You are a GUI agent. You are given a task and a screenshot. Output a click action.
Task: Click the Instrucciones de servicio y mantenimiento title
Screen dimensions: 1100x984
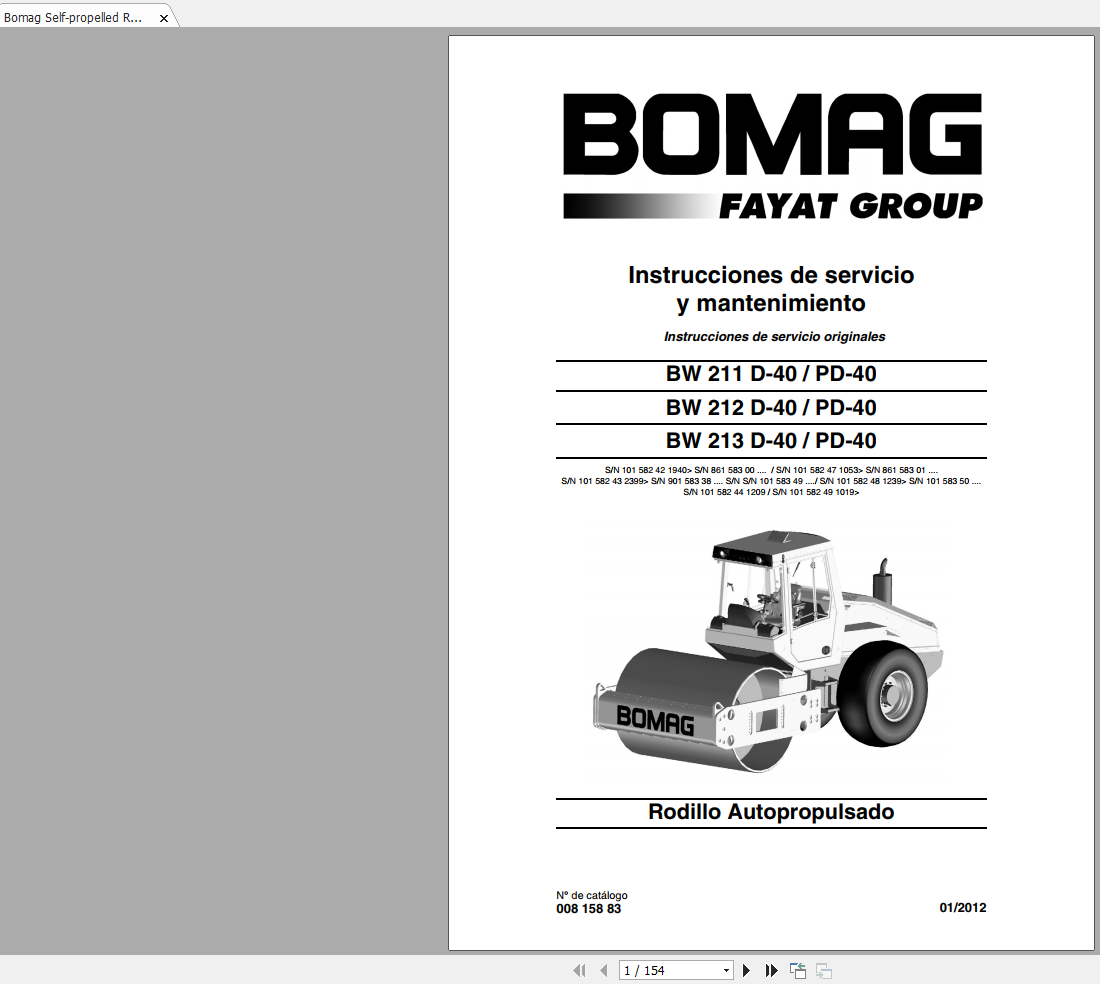(771, 289)
